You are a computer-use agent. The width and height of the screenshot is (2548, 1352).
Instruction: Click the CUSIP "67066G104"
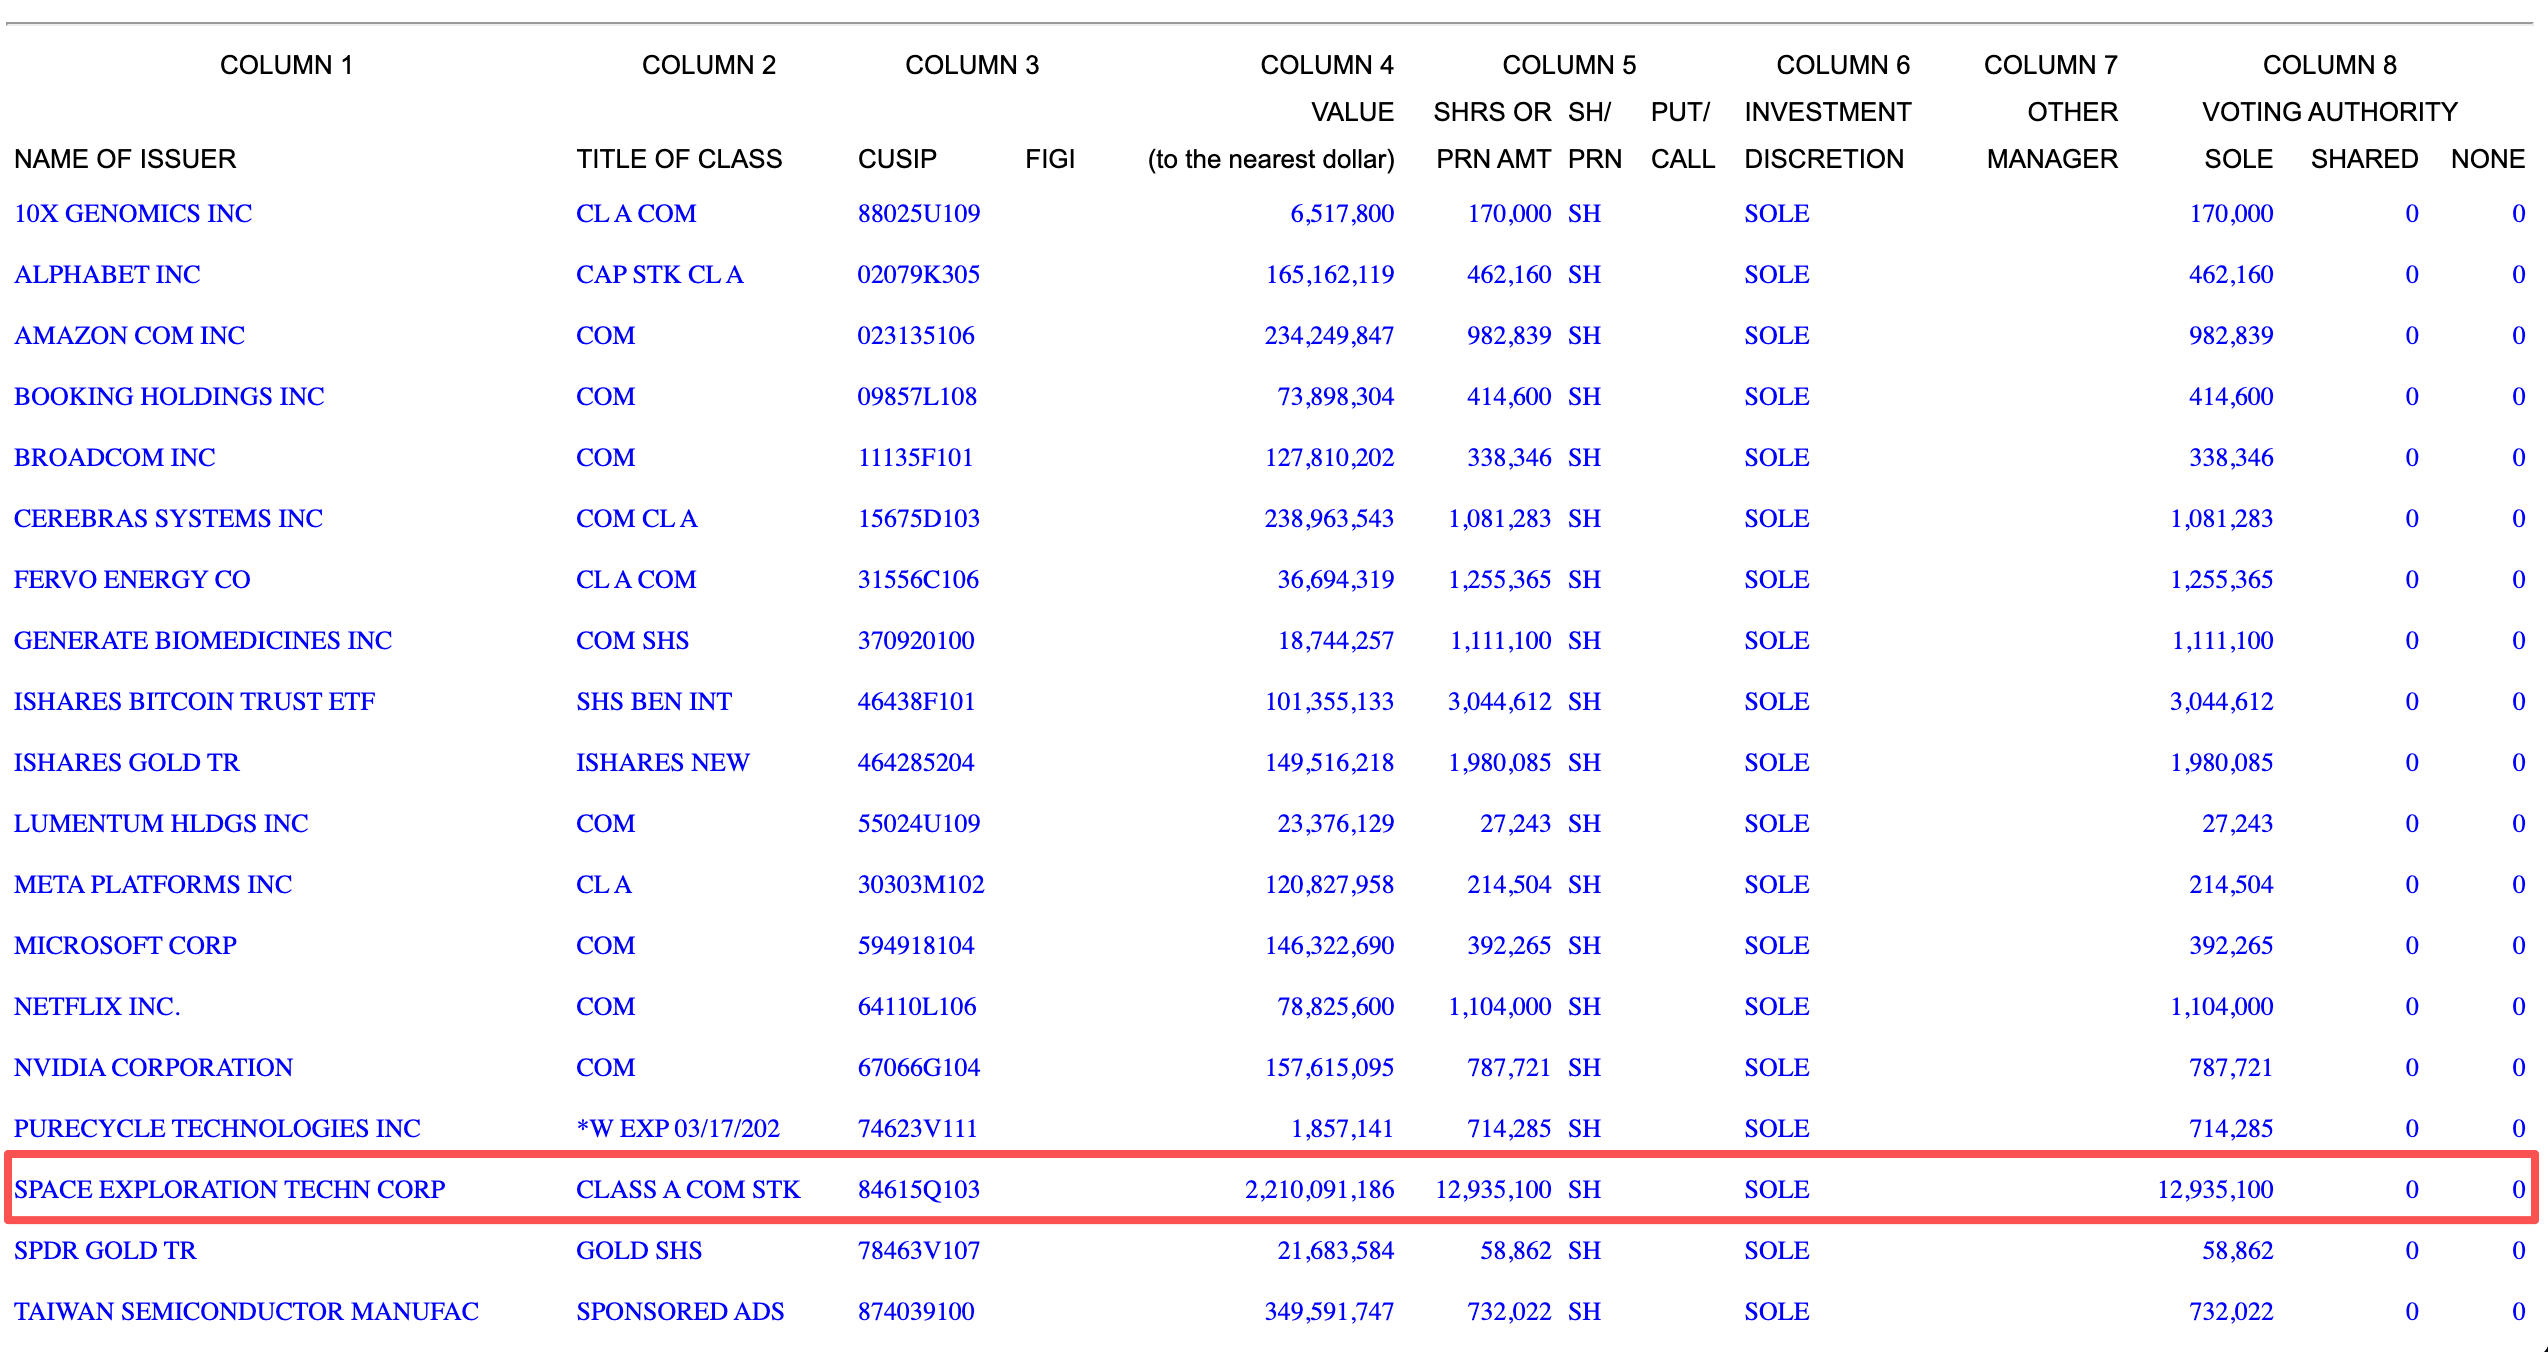click(919, 1067)
